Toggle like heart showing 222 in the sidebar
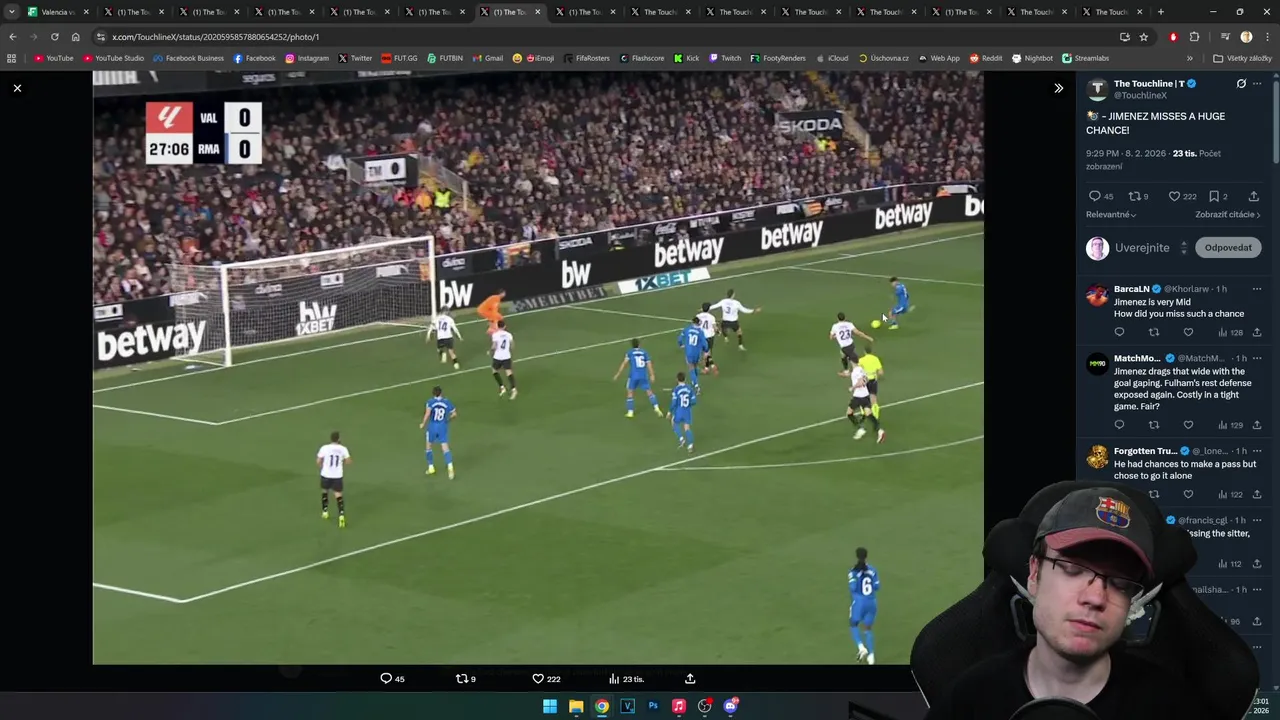This screenshot has height=720, width=1280. point(1174,196)
